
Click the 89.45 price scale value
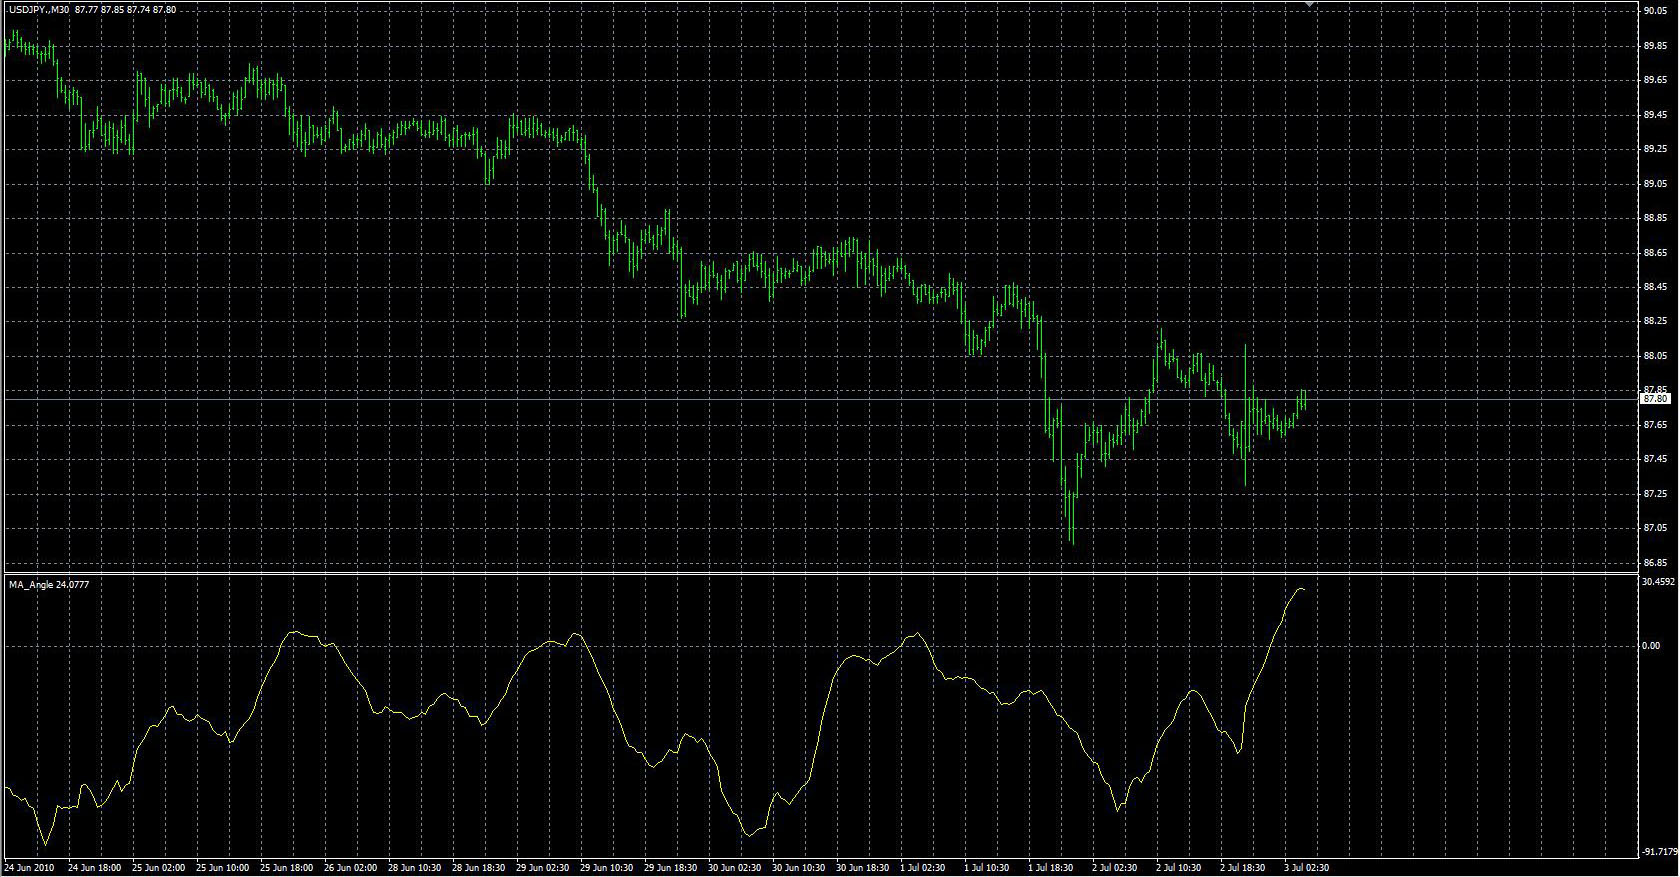(x=1655, y=115)
